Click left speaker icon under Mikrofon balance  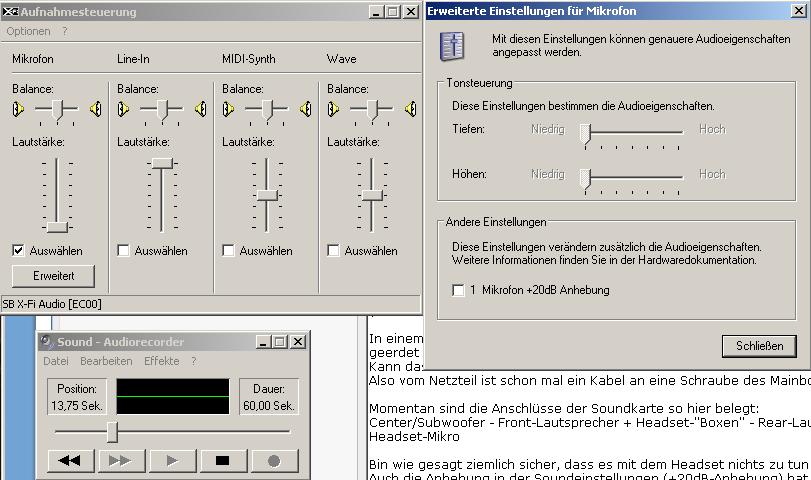coord(18,109)
